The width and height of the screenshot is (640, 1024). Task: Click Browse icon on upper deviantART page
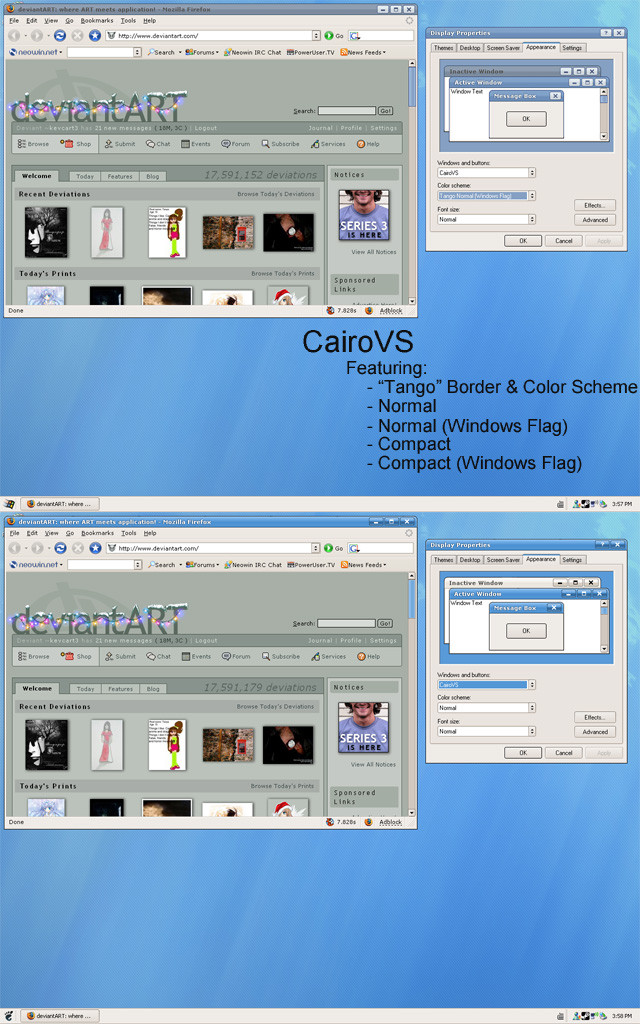pos(22,144)
